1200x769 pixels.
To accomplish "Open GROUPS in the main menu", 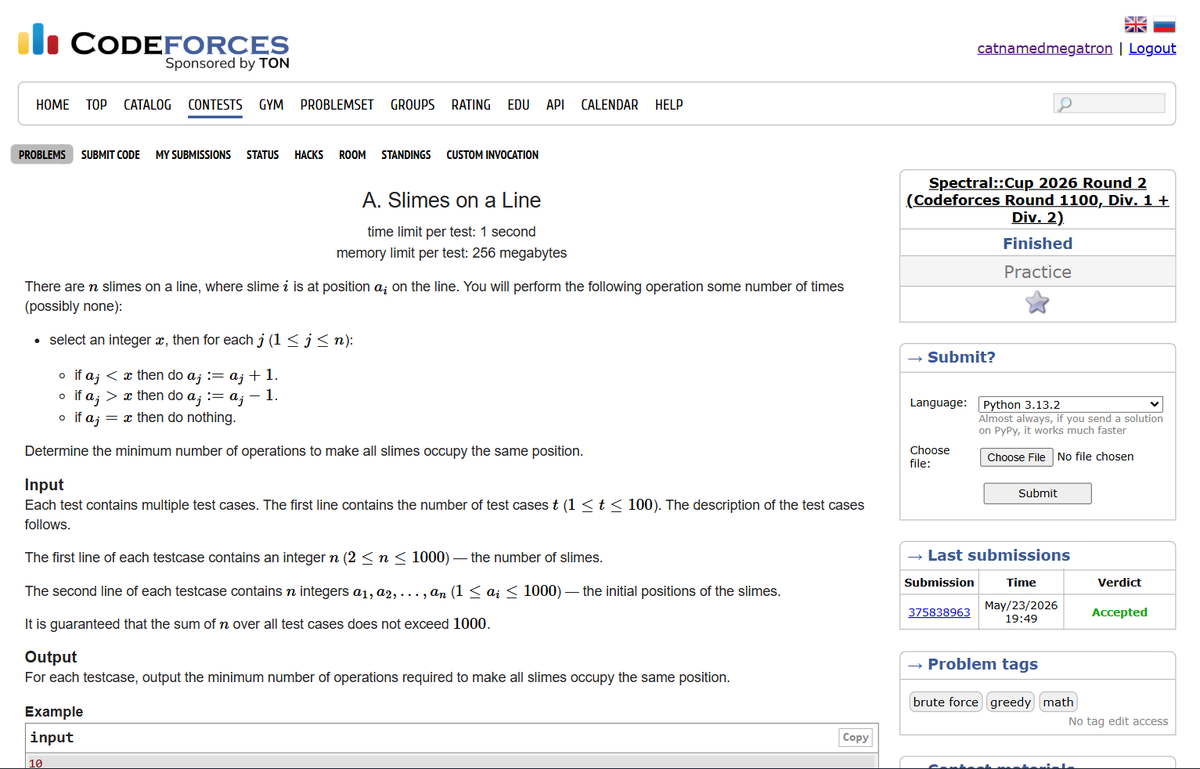I will 413,105.
